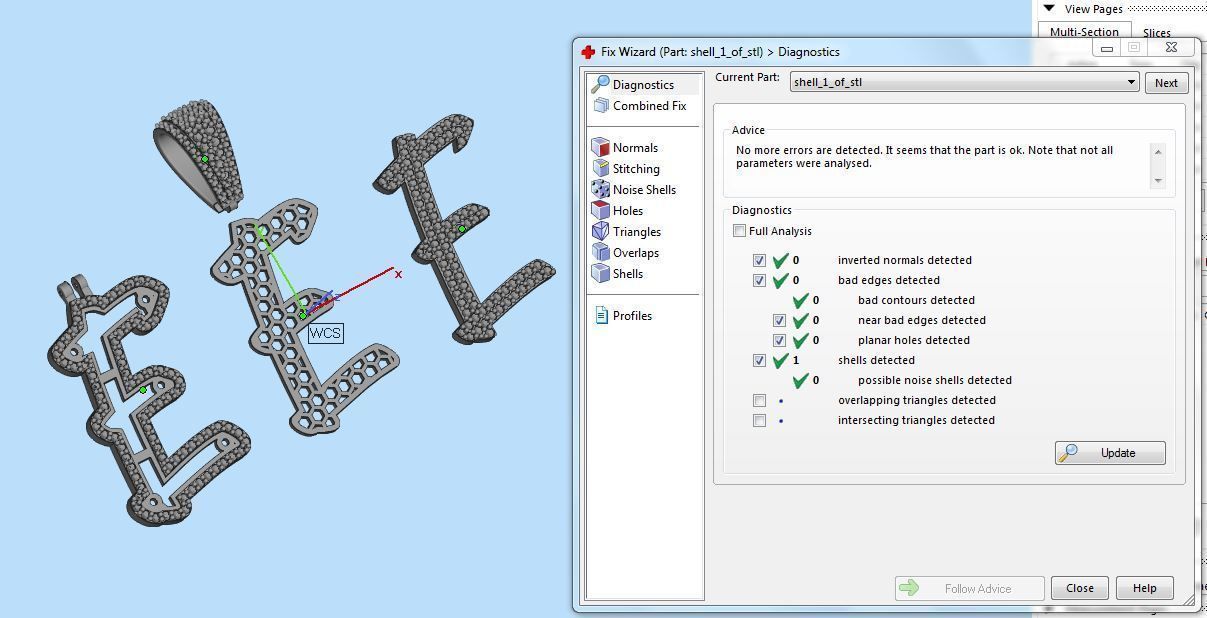Click the Close button in Fix Wizard

1080,588
